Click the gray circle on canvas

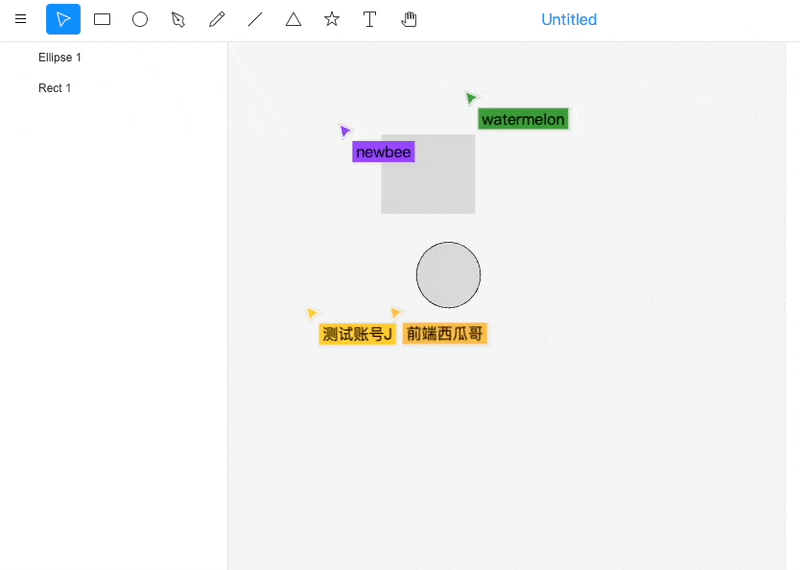pos(448,275)
